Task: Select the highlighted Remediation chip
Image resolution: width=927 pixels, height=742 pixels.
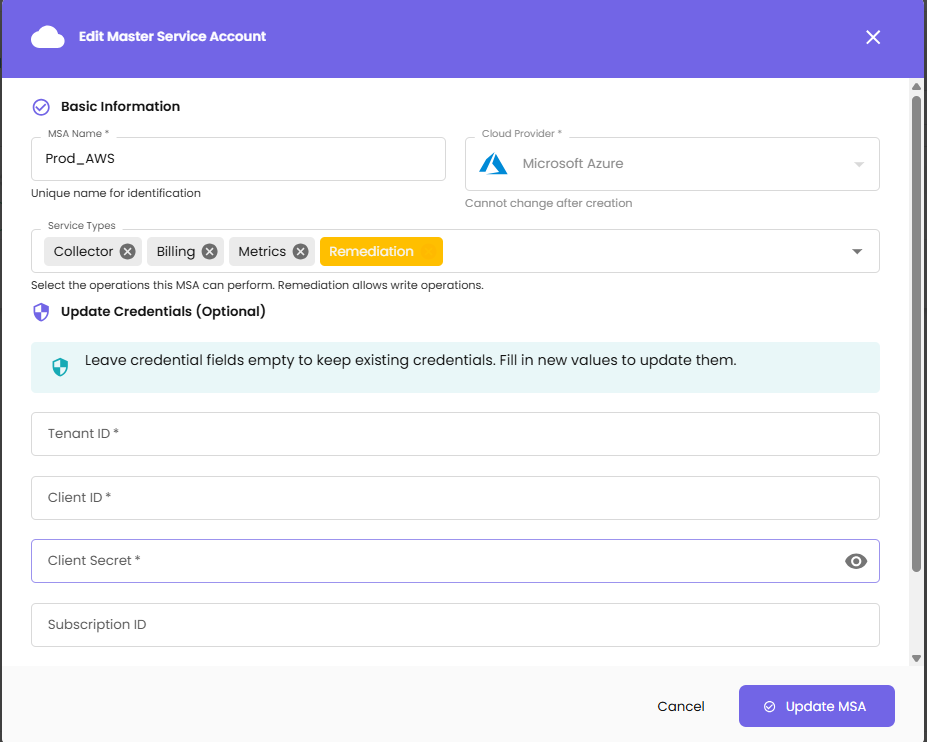Action: 380,252
